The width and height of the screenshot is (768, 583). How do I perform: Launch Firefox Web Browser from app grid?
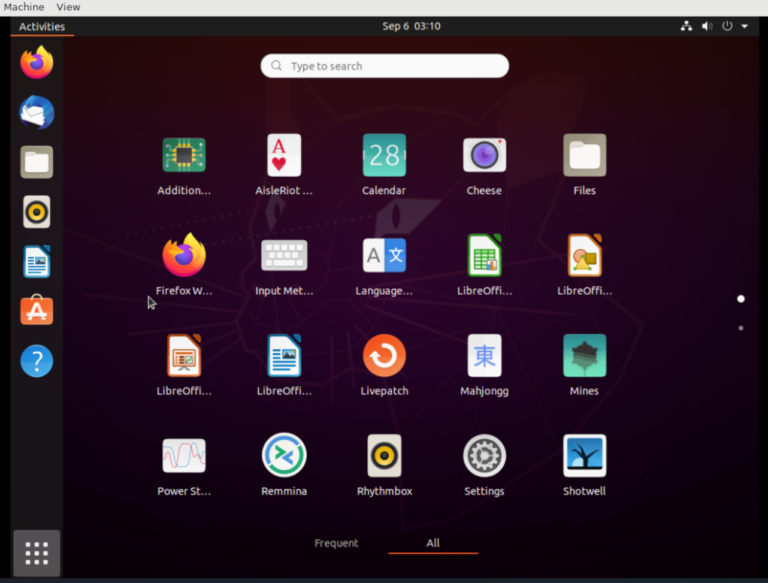coord(184,255)
